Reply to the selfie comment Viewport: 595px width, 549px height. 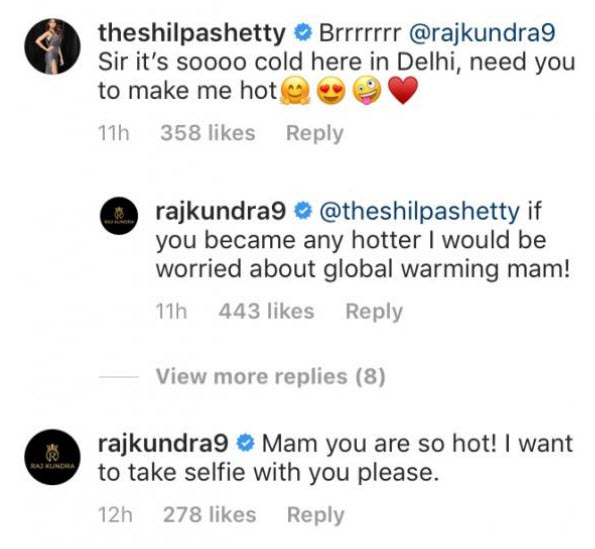point(316,515)
